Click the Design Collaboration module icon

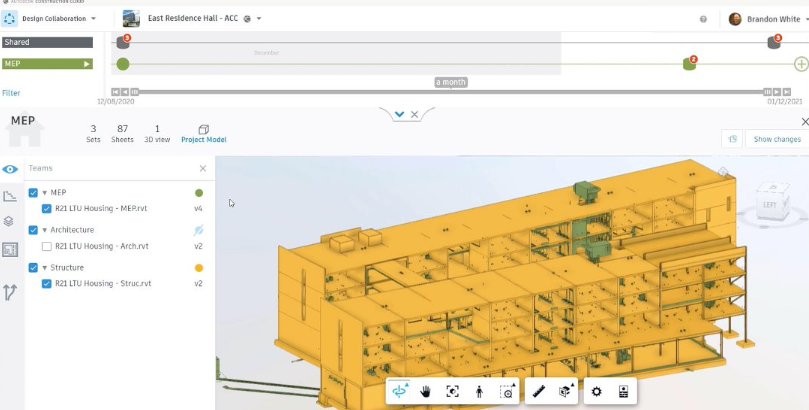[x=9, y=19]
